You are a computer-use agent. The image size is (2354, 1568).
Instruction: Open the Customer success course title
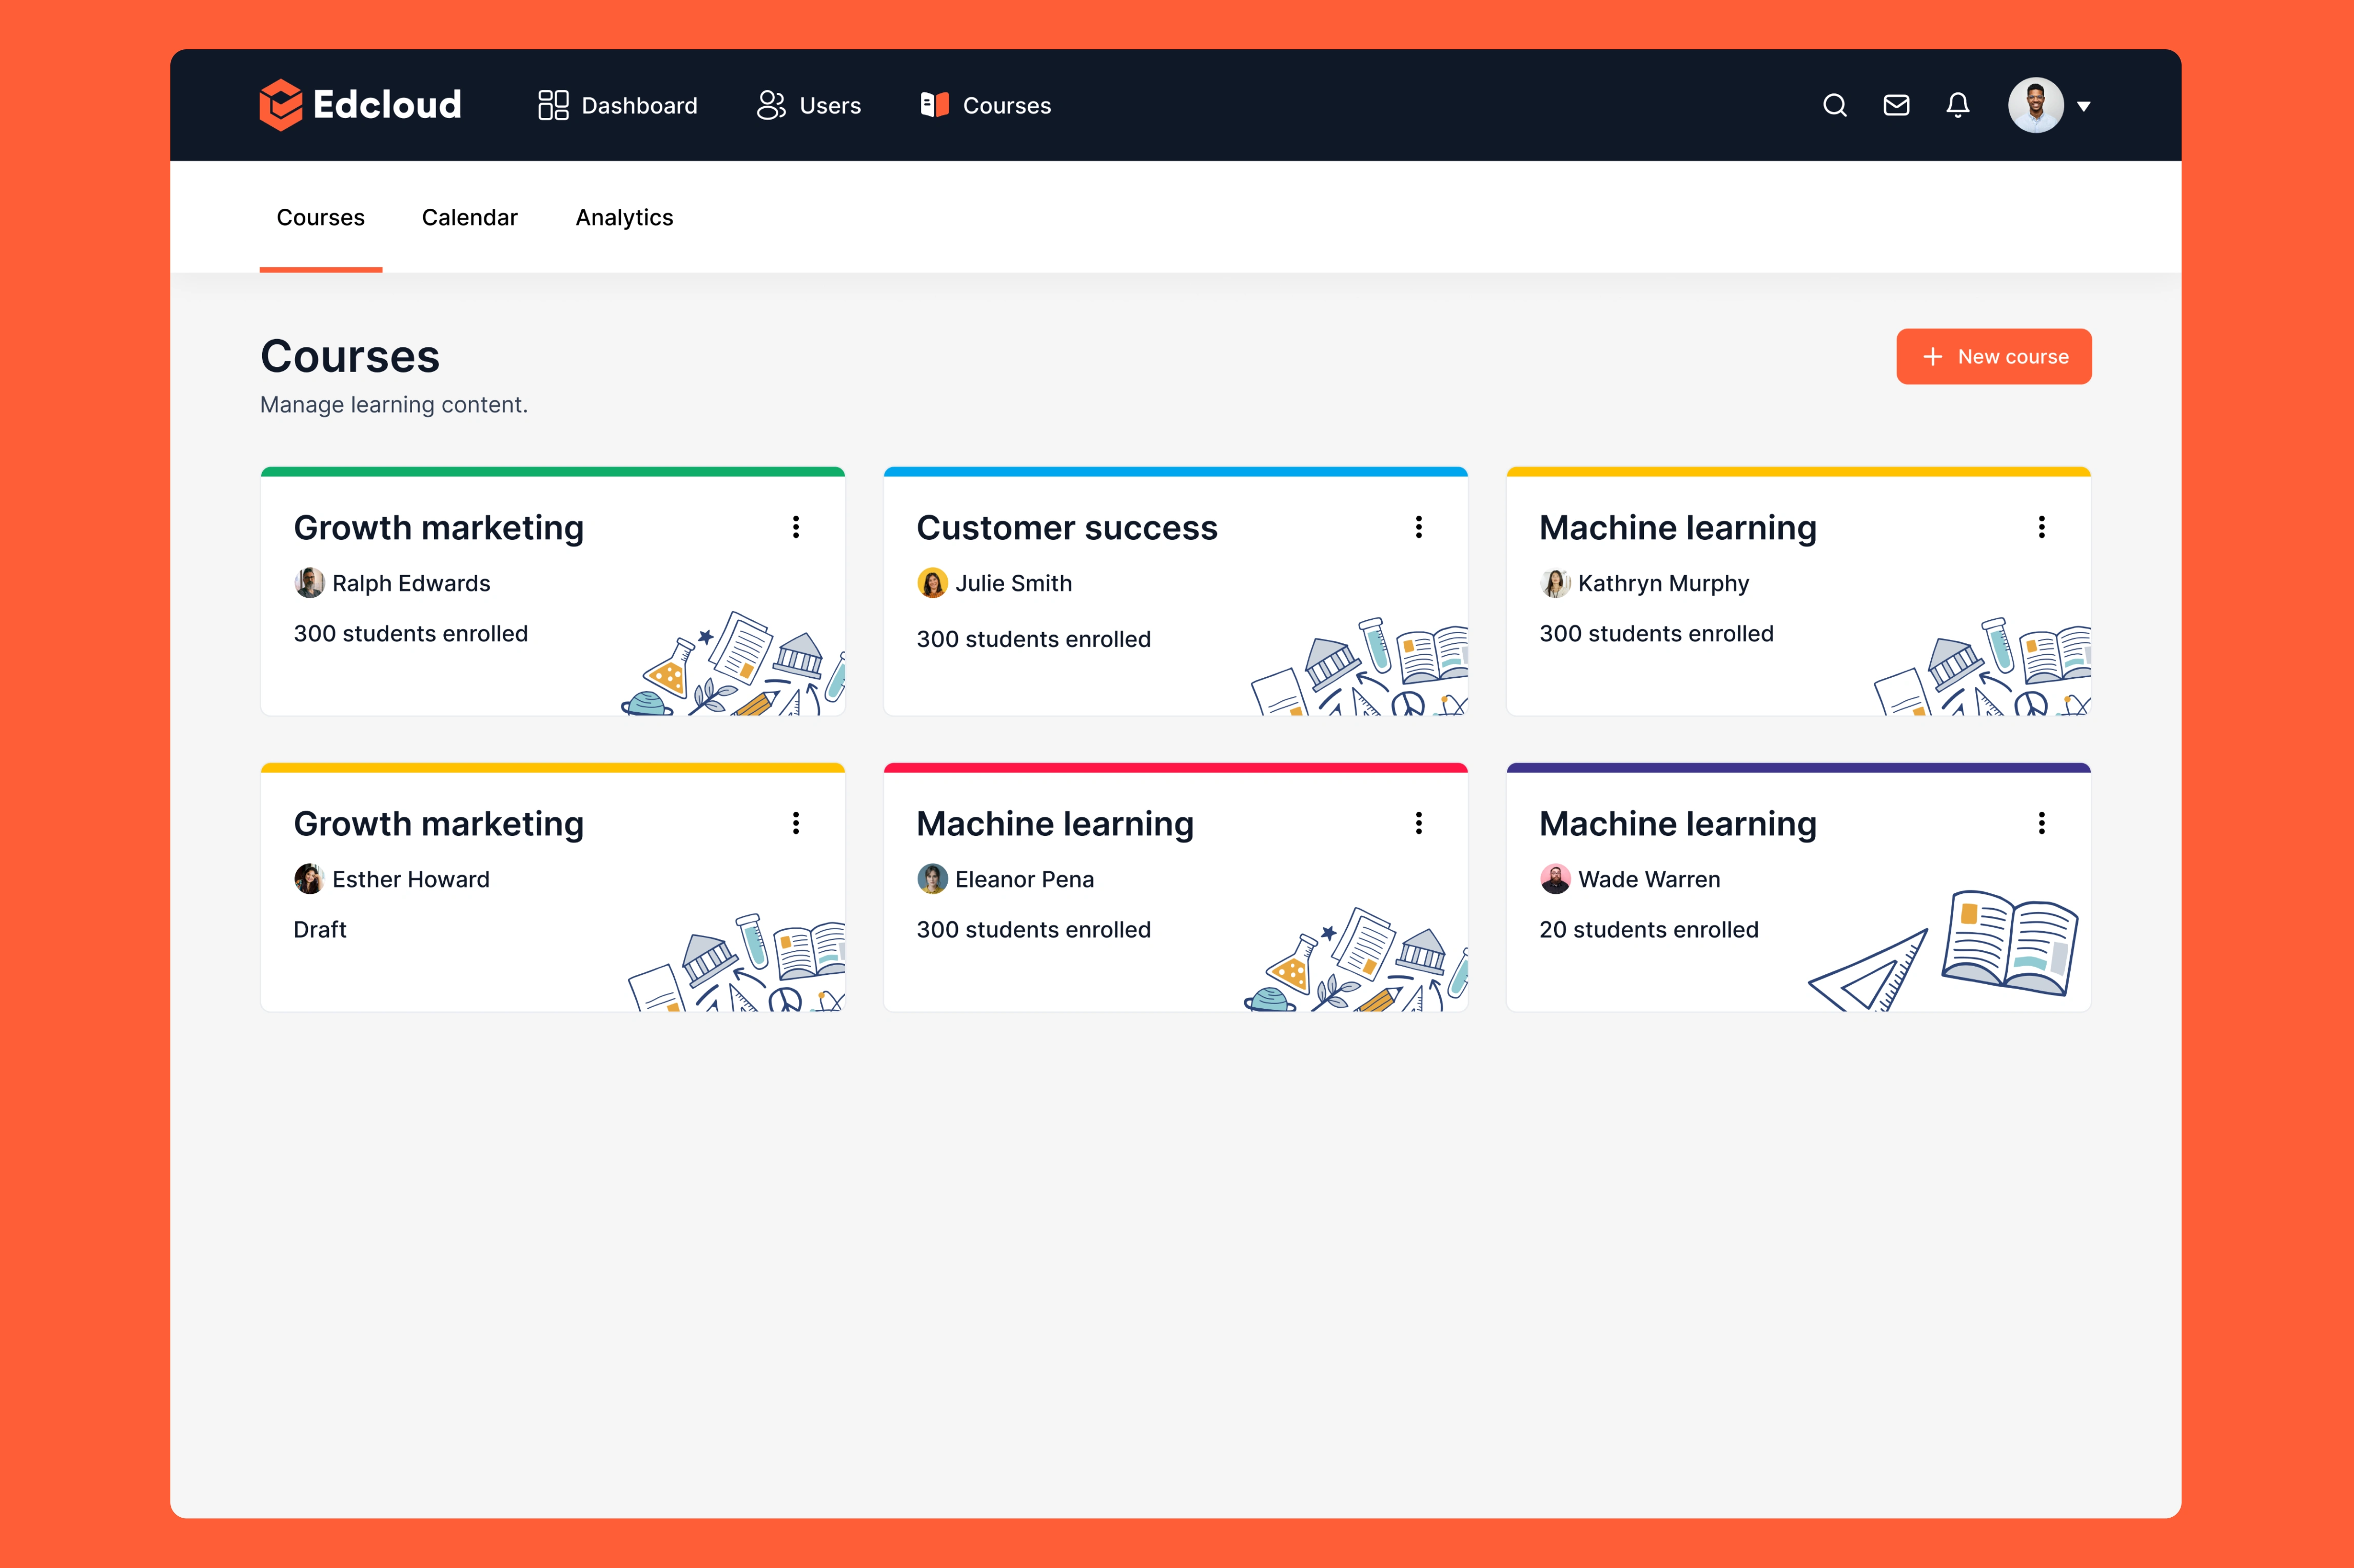coord(1066,528)
